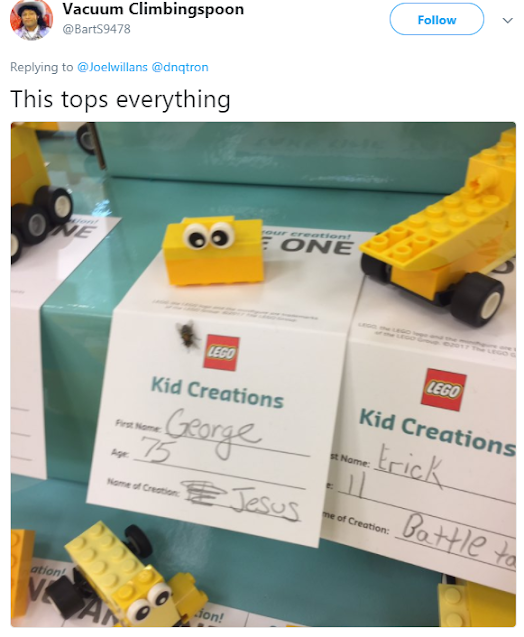Open Vacuum Climbingspoon's profile avatar

pyautogui.click(x=31, y=20)
